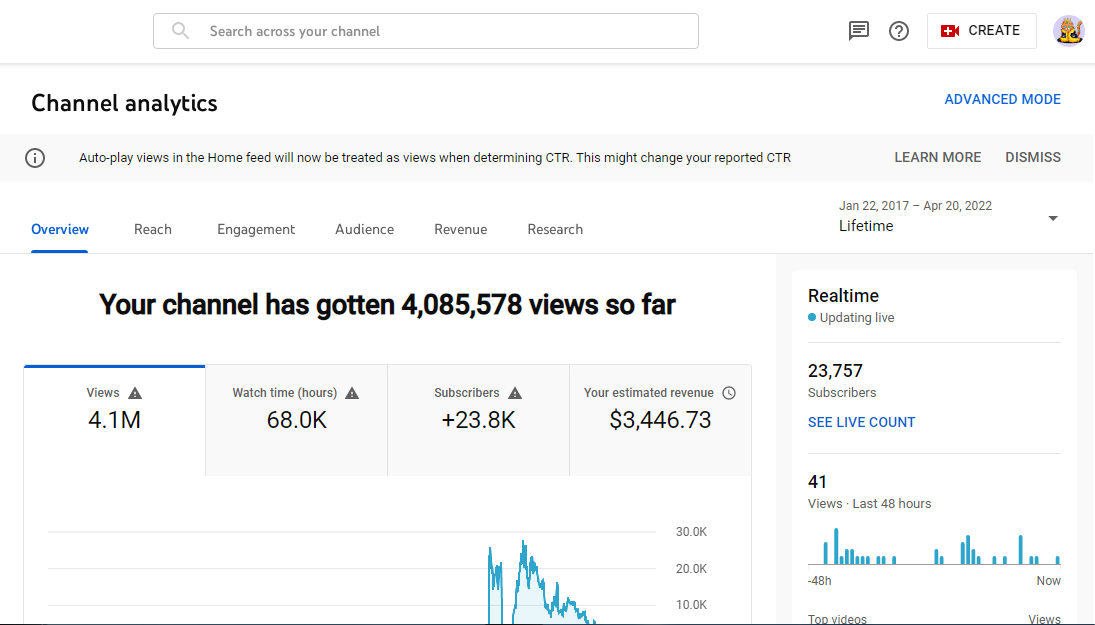Click the warning triangle next to Watch time
1095x625 pixels.
pos(352,393)
